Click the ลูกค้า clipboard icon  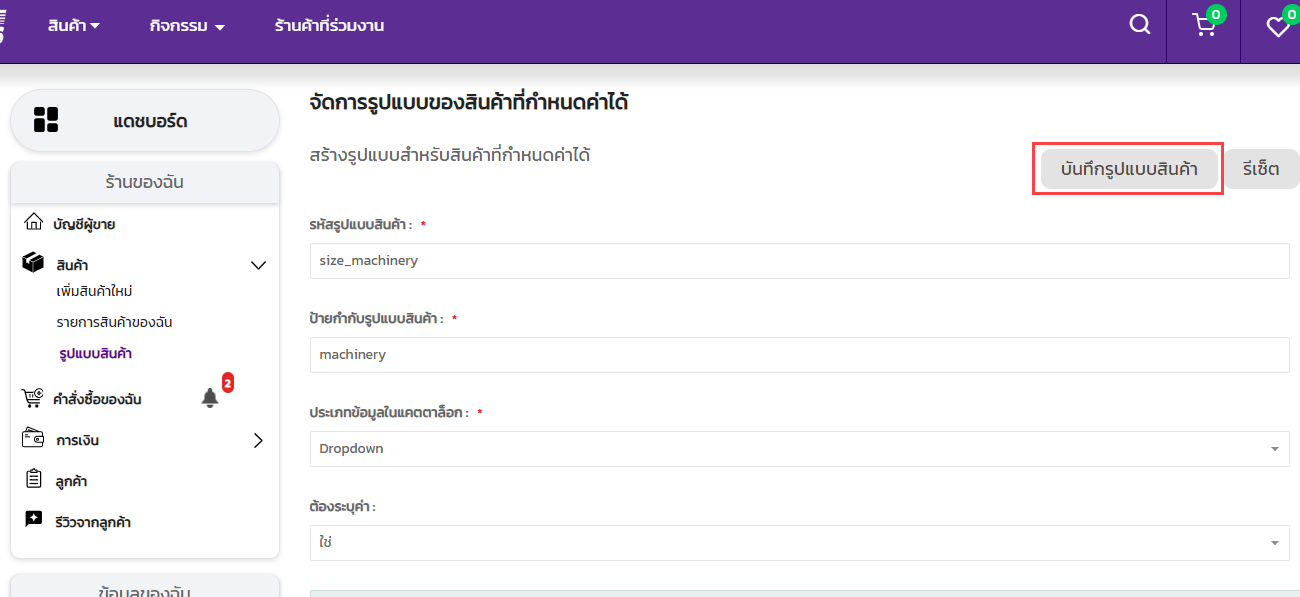[x=33, y=480]
